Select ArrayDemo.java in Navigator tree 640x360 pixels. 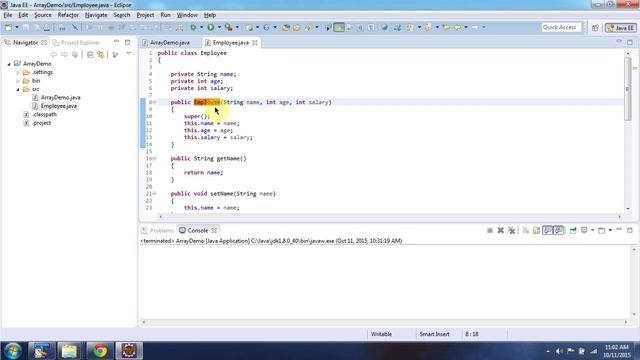[x=60, y=98]
